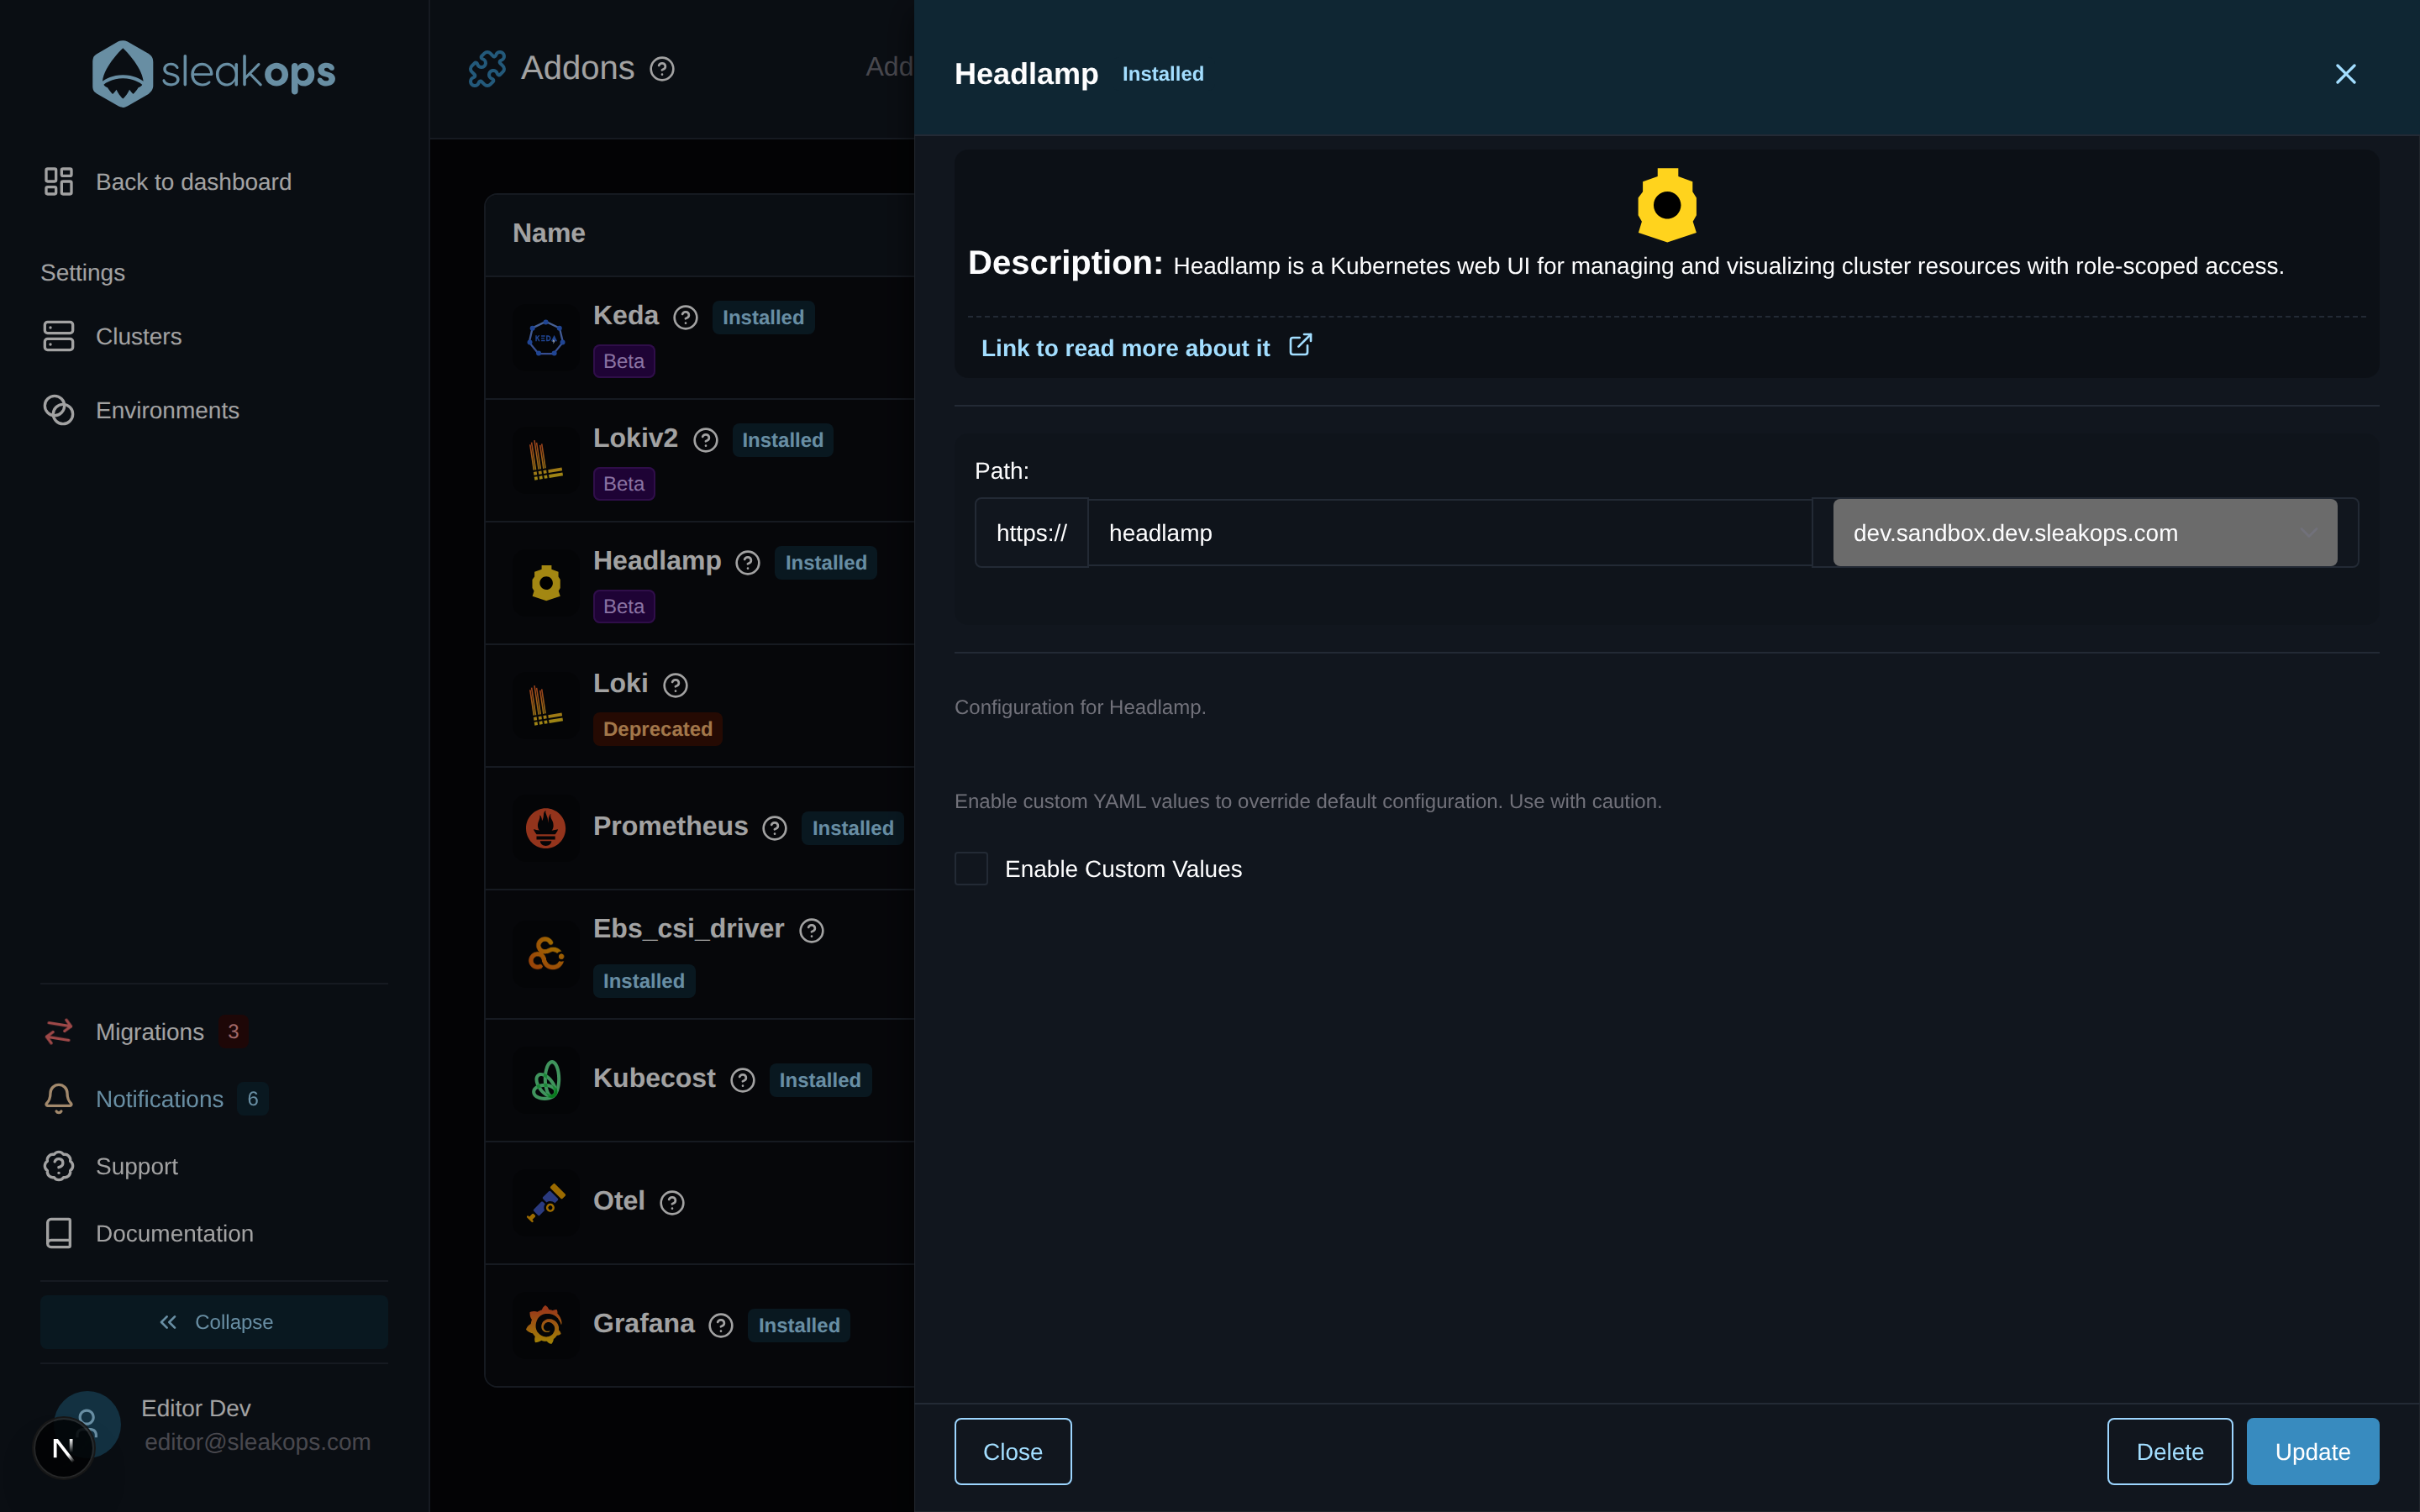Delete the Headlamp addon
The width and height of the screenshot is (2420, 1512).
pos(2170,1452)
